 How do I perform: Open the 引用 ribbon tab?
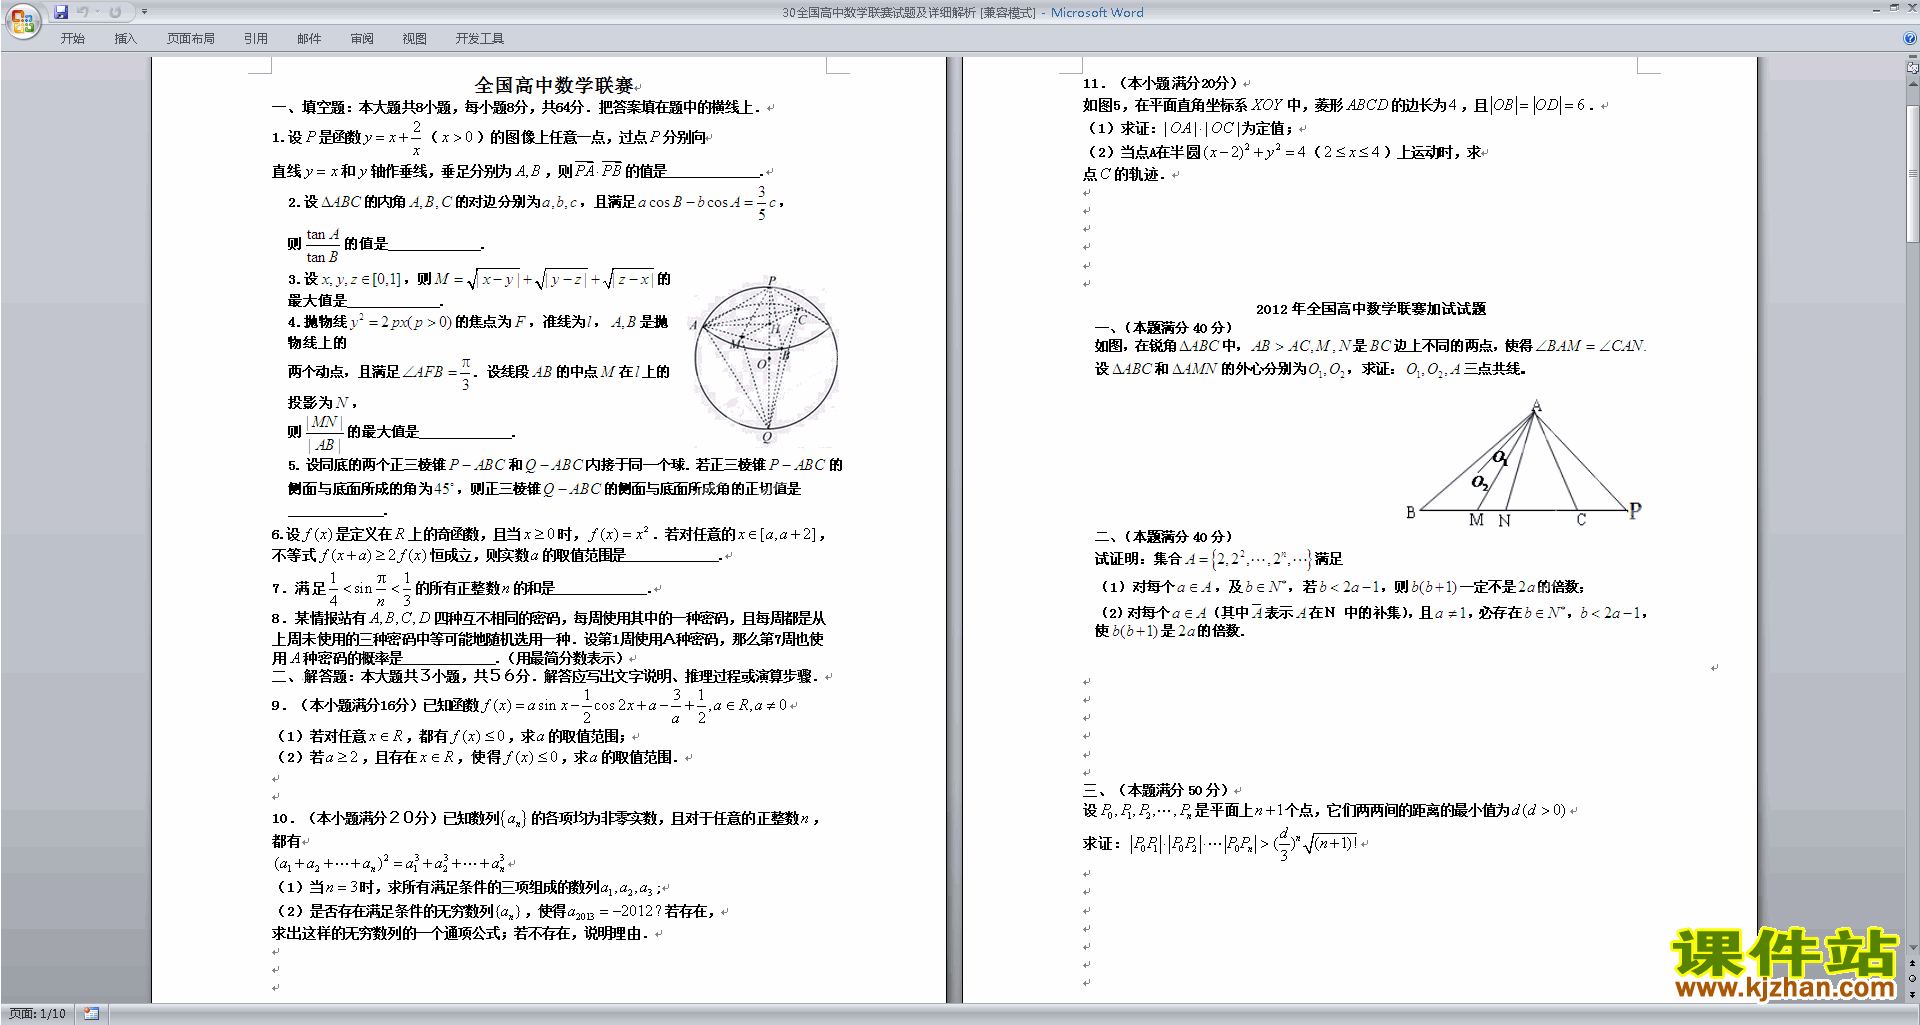point(255,39)
